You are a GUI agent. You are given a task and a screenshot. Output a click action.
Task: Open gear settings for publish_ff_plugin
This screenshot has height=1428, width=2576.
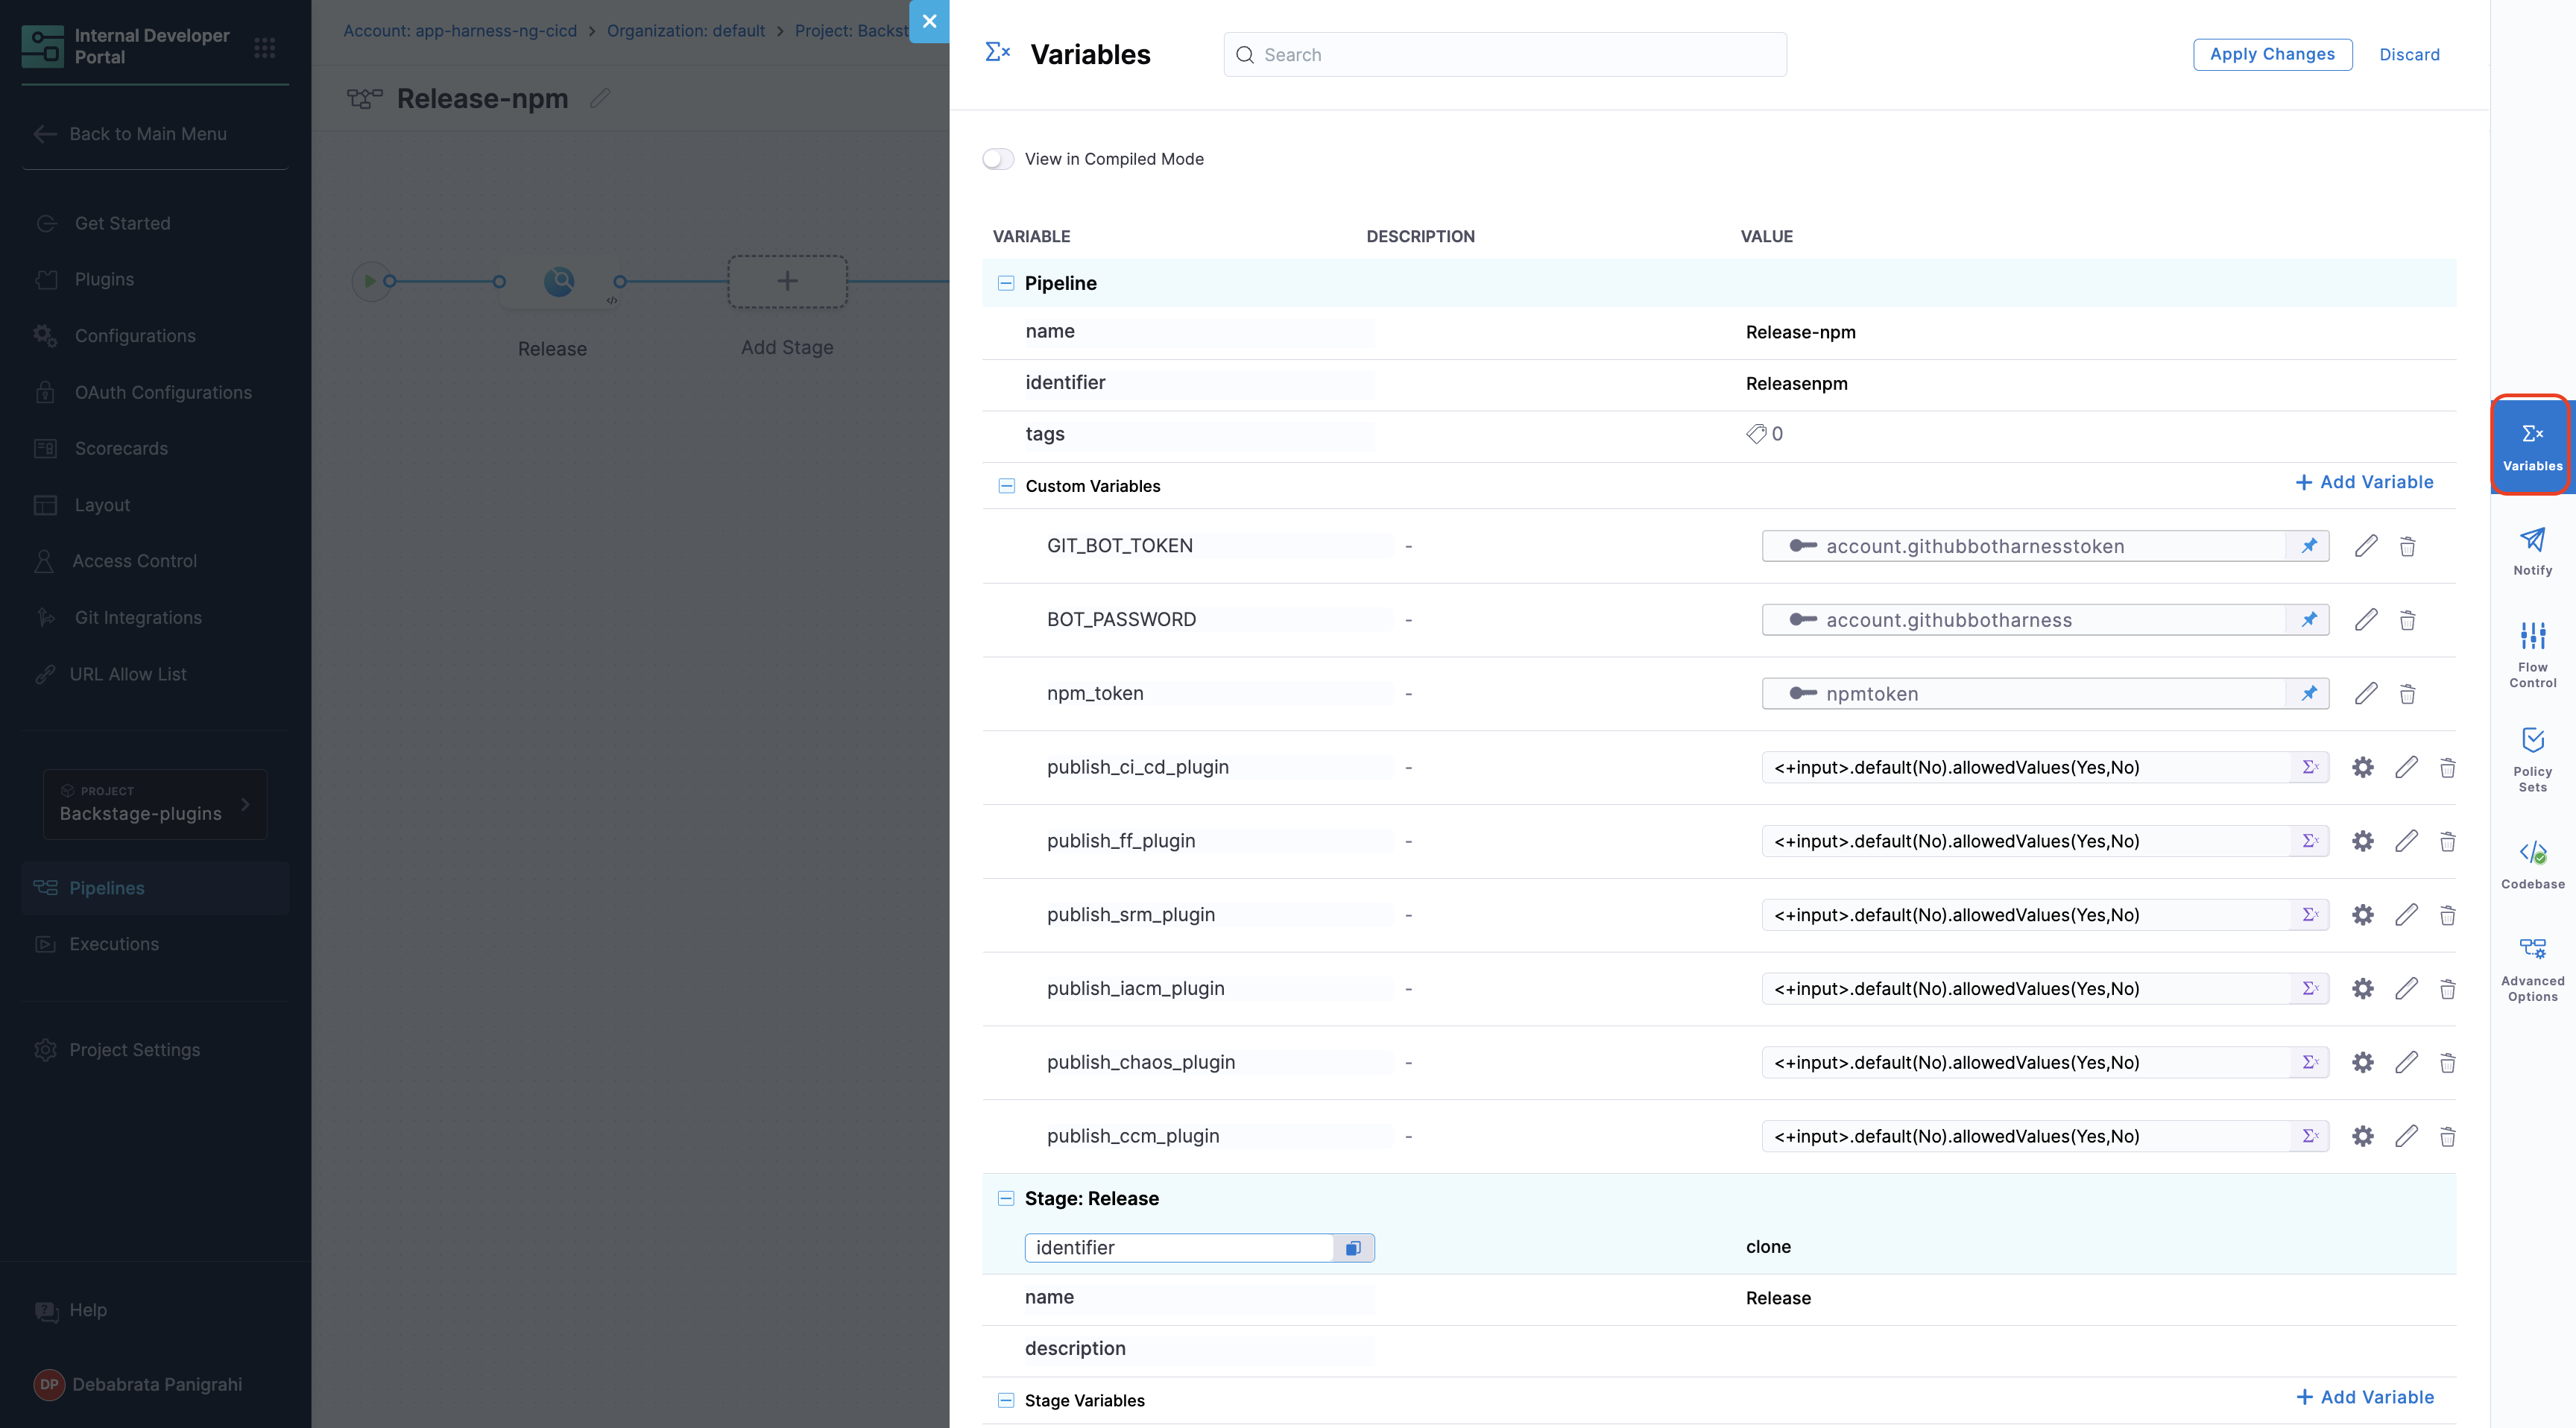2362,841
